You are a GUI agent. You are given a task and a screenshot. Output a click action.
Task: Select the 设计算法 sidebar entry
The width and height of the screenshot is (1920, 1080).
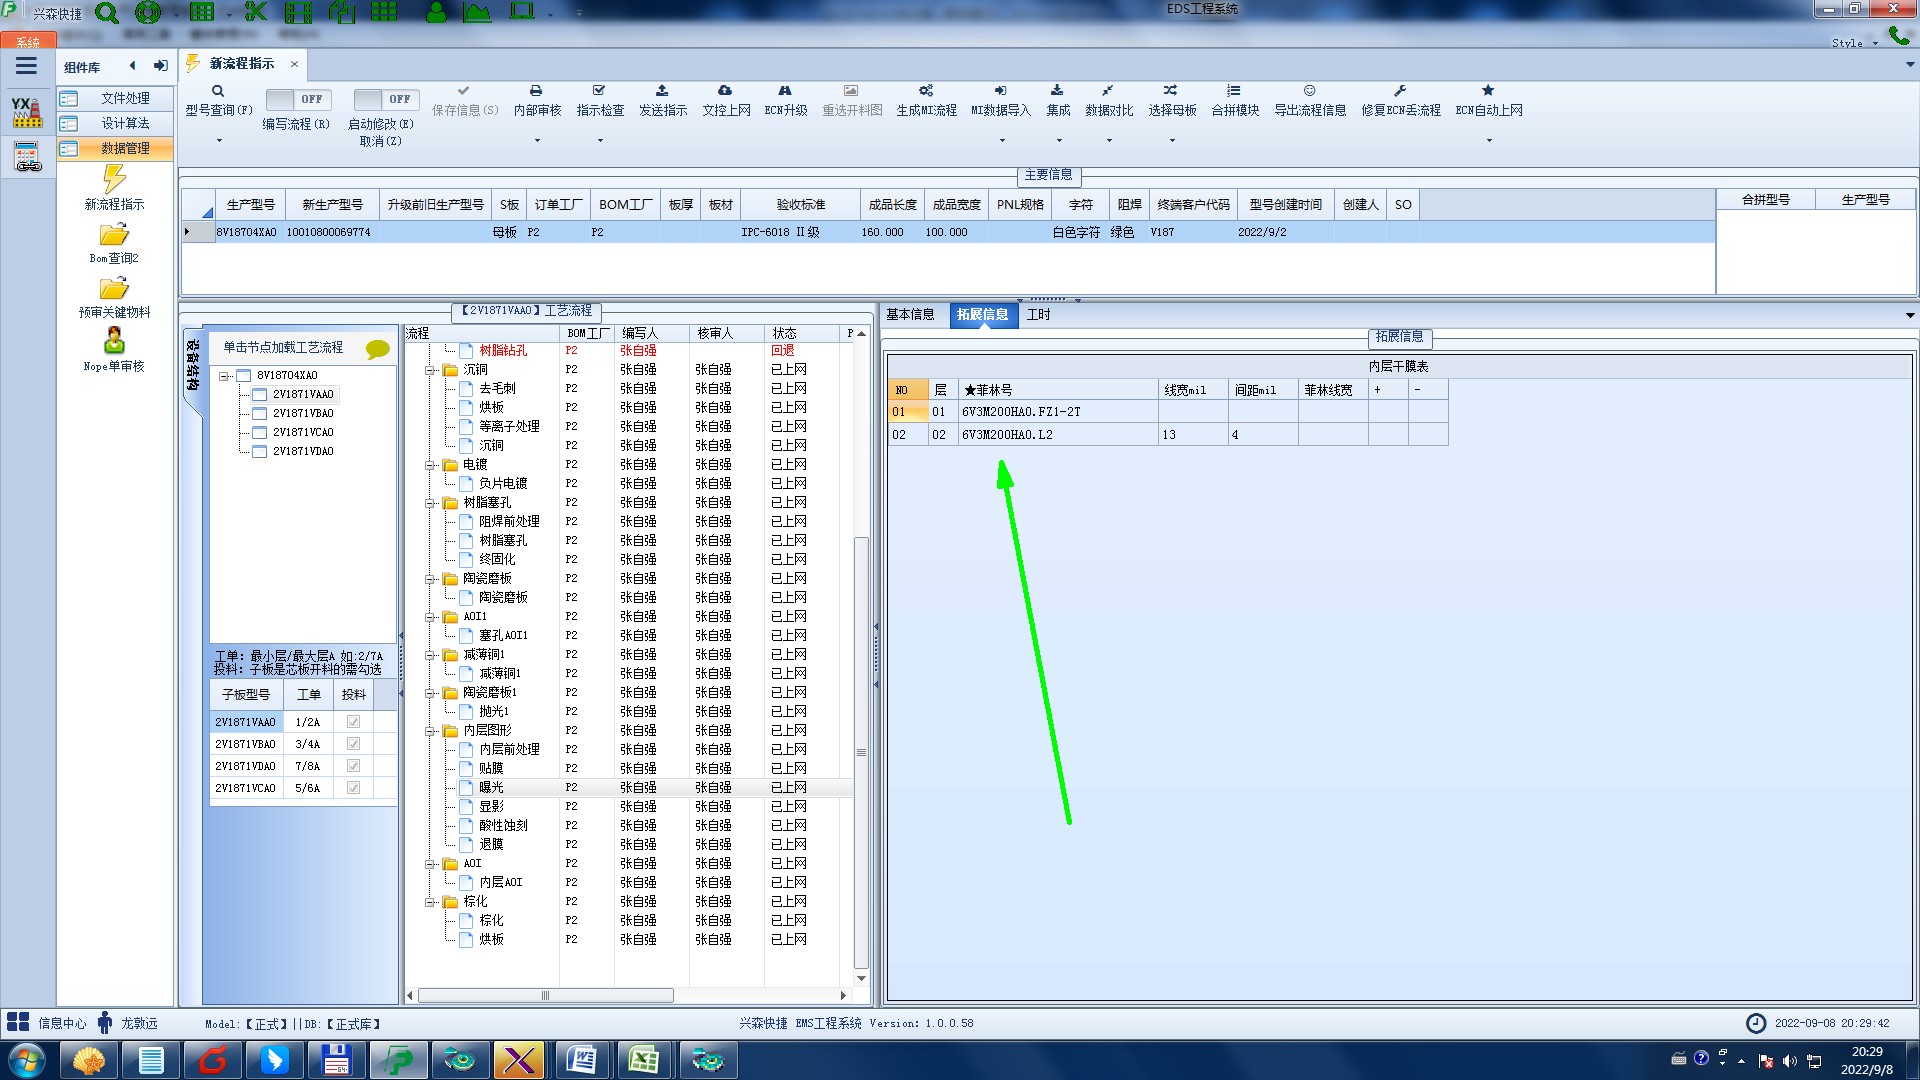125,123
